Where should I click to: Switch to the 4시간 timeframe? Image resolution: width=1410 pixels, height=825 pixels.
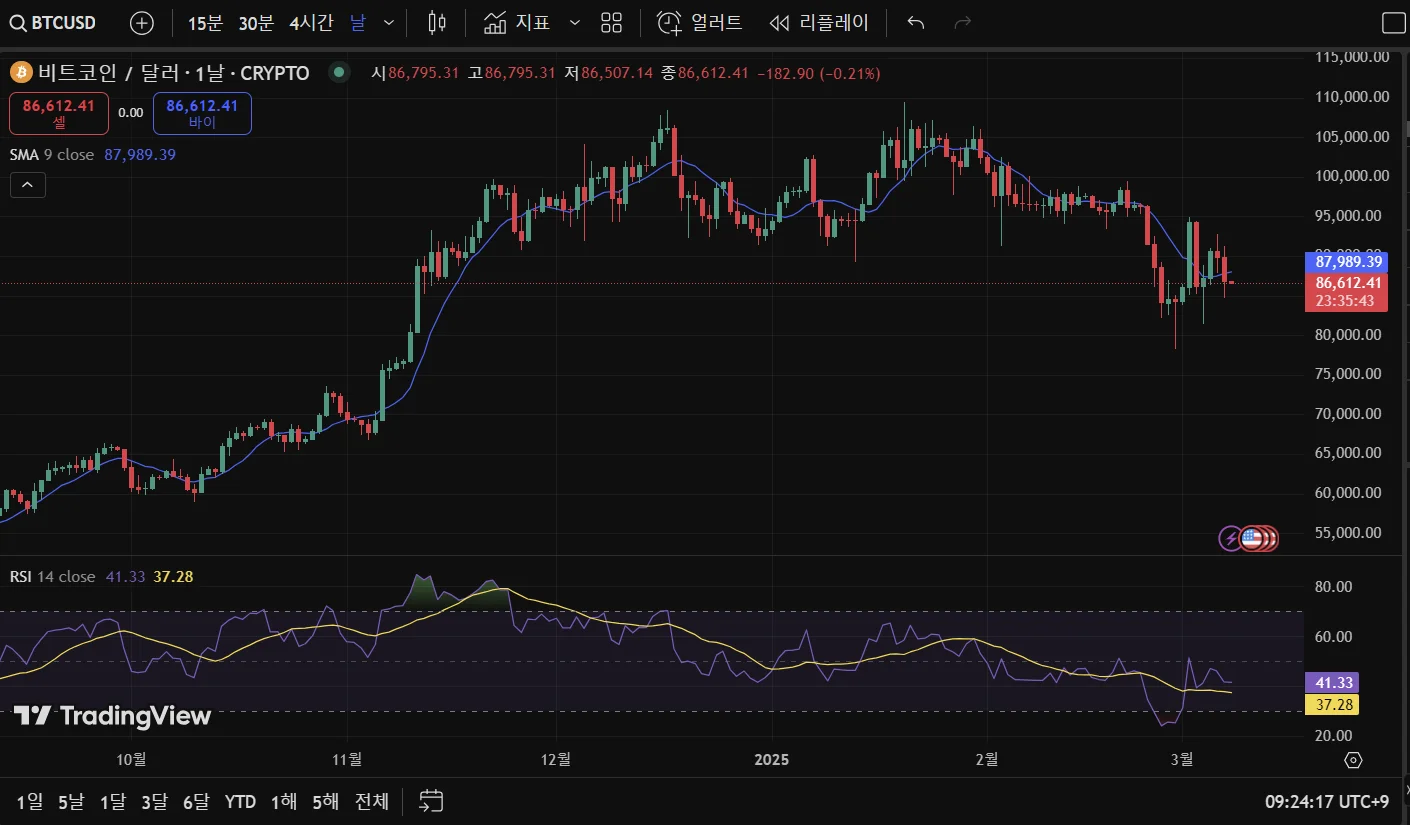[x=311, y=22]
